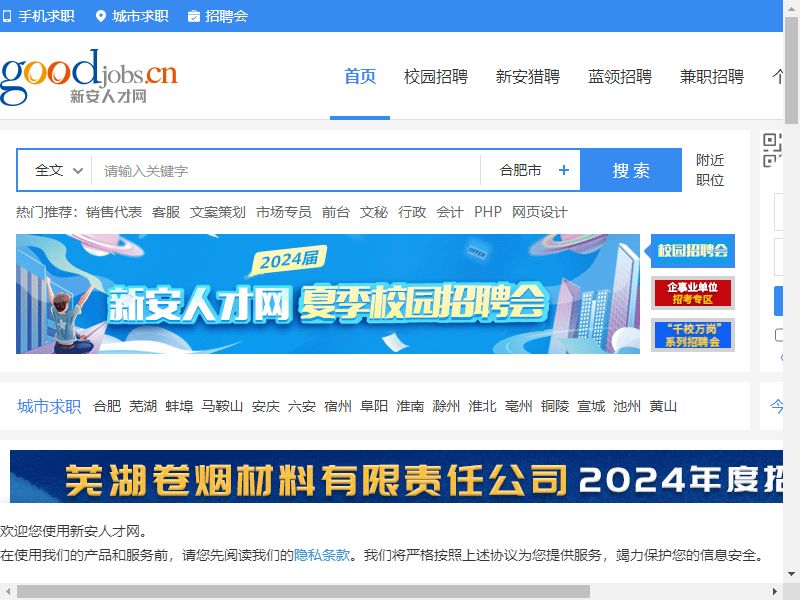Go to the 新安猎聘 tab
The width and height of the screenshot is (800, 600).
(528, 77)
